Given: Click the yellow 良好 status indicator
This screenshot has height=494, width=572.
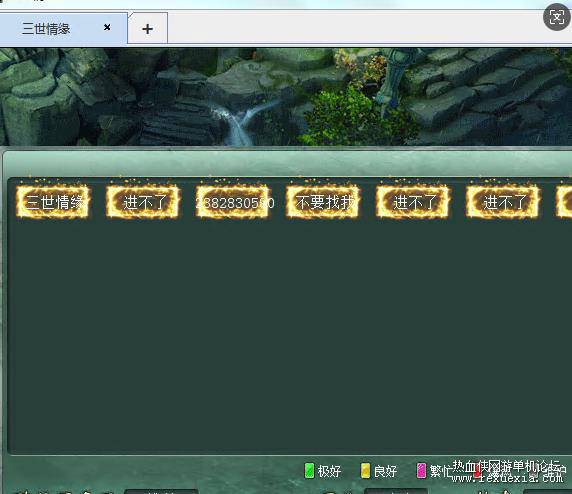Looking at the screenshot, I should 365,471.
